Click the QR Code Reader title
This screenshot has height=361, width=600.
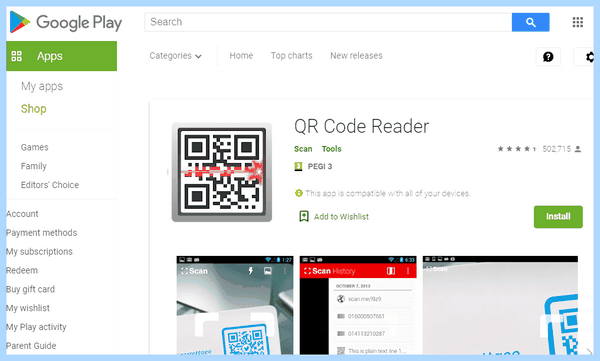[362, 126]
